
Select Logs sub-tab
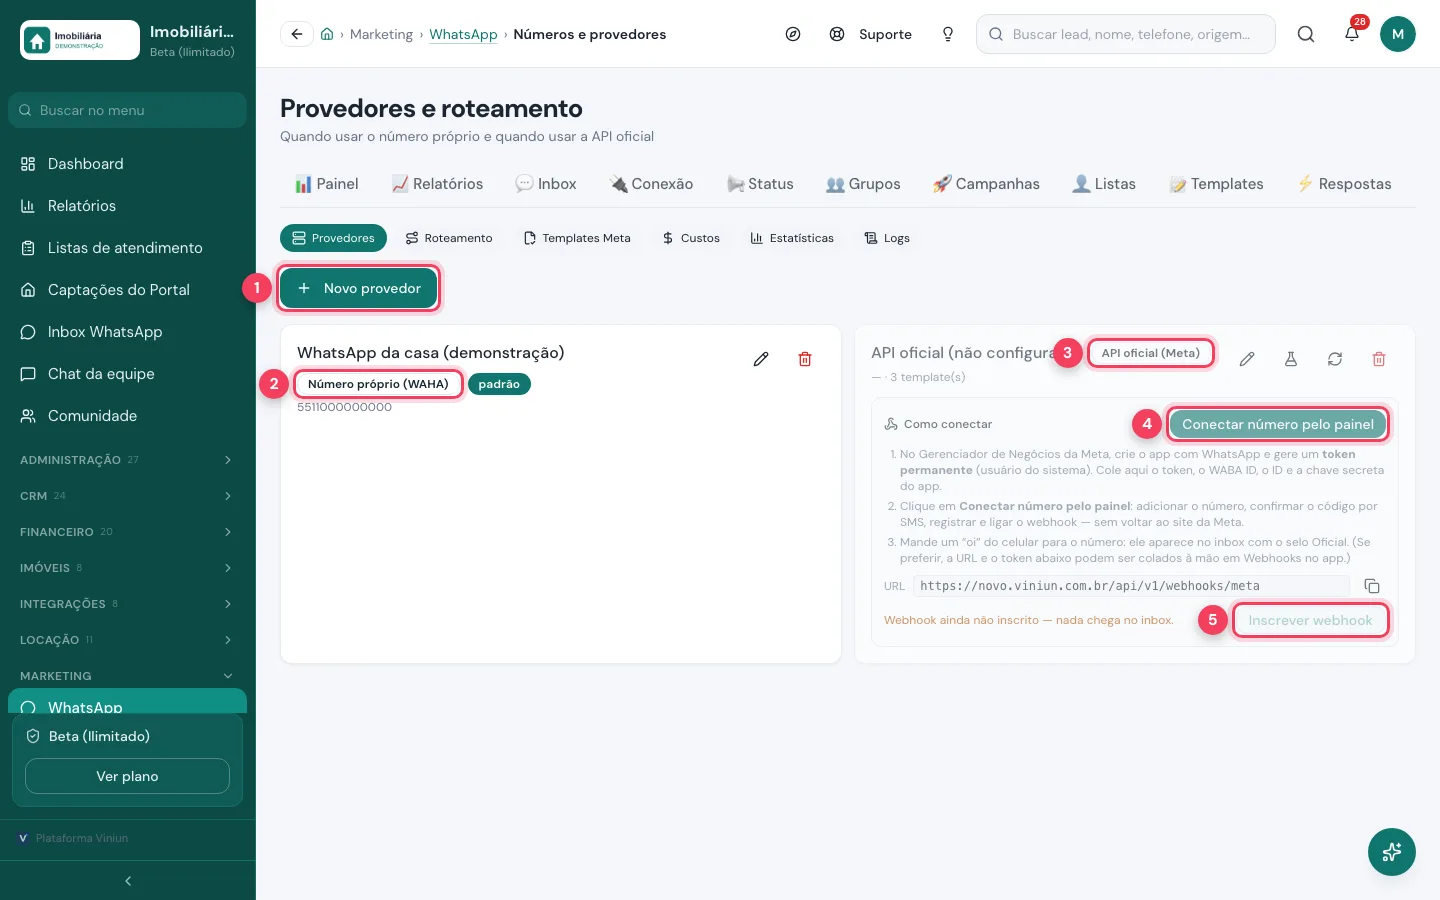point(887,238)
